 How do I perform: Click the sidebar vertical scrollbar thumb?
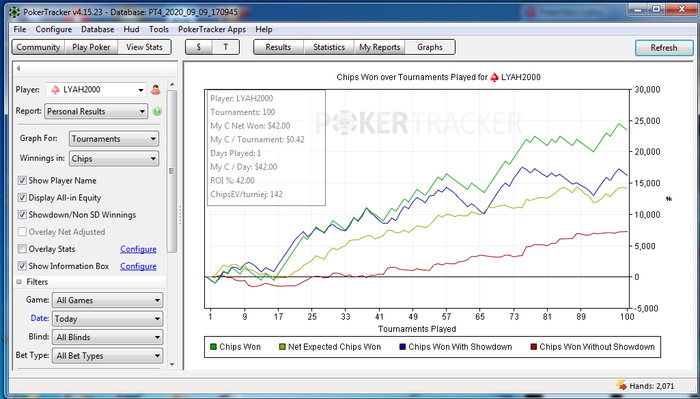tap(172, 171)
